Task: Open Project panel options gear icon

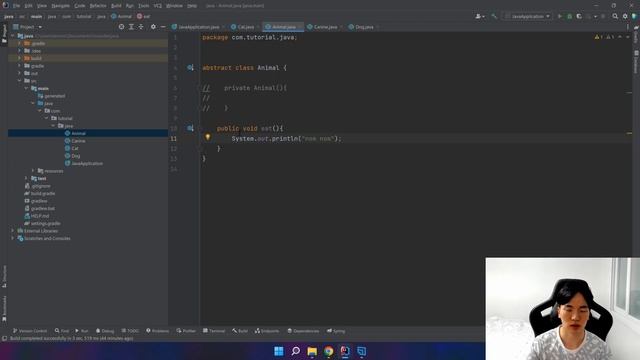Action: tap(153, 27)
